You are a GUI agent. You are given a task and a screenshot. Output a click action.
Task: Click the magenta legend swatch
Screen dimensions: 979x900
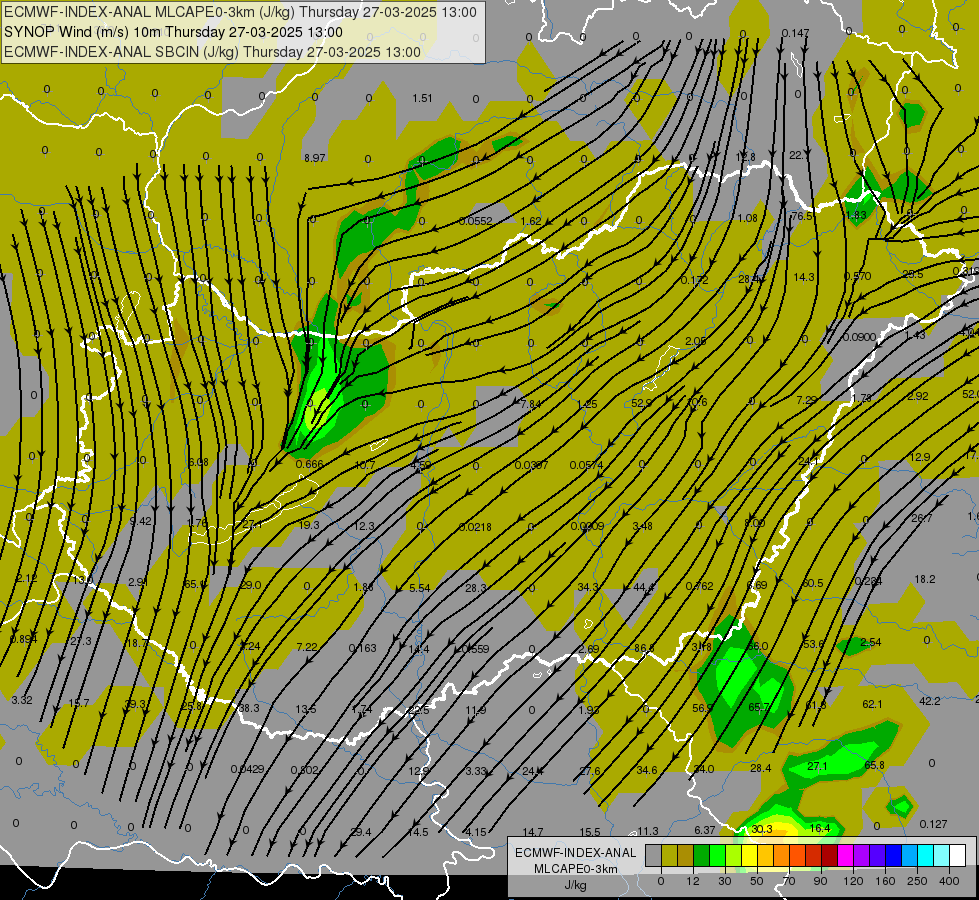845,855
